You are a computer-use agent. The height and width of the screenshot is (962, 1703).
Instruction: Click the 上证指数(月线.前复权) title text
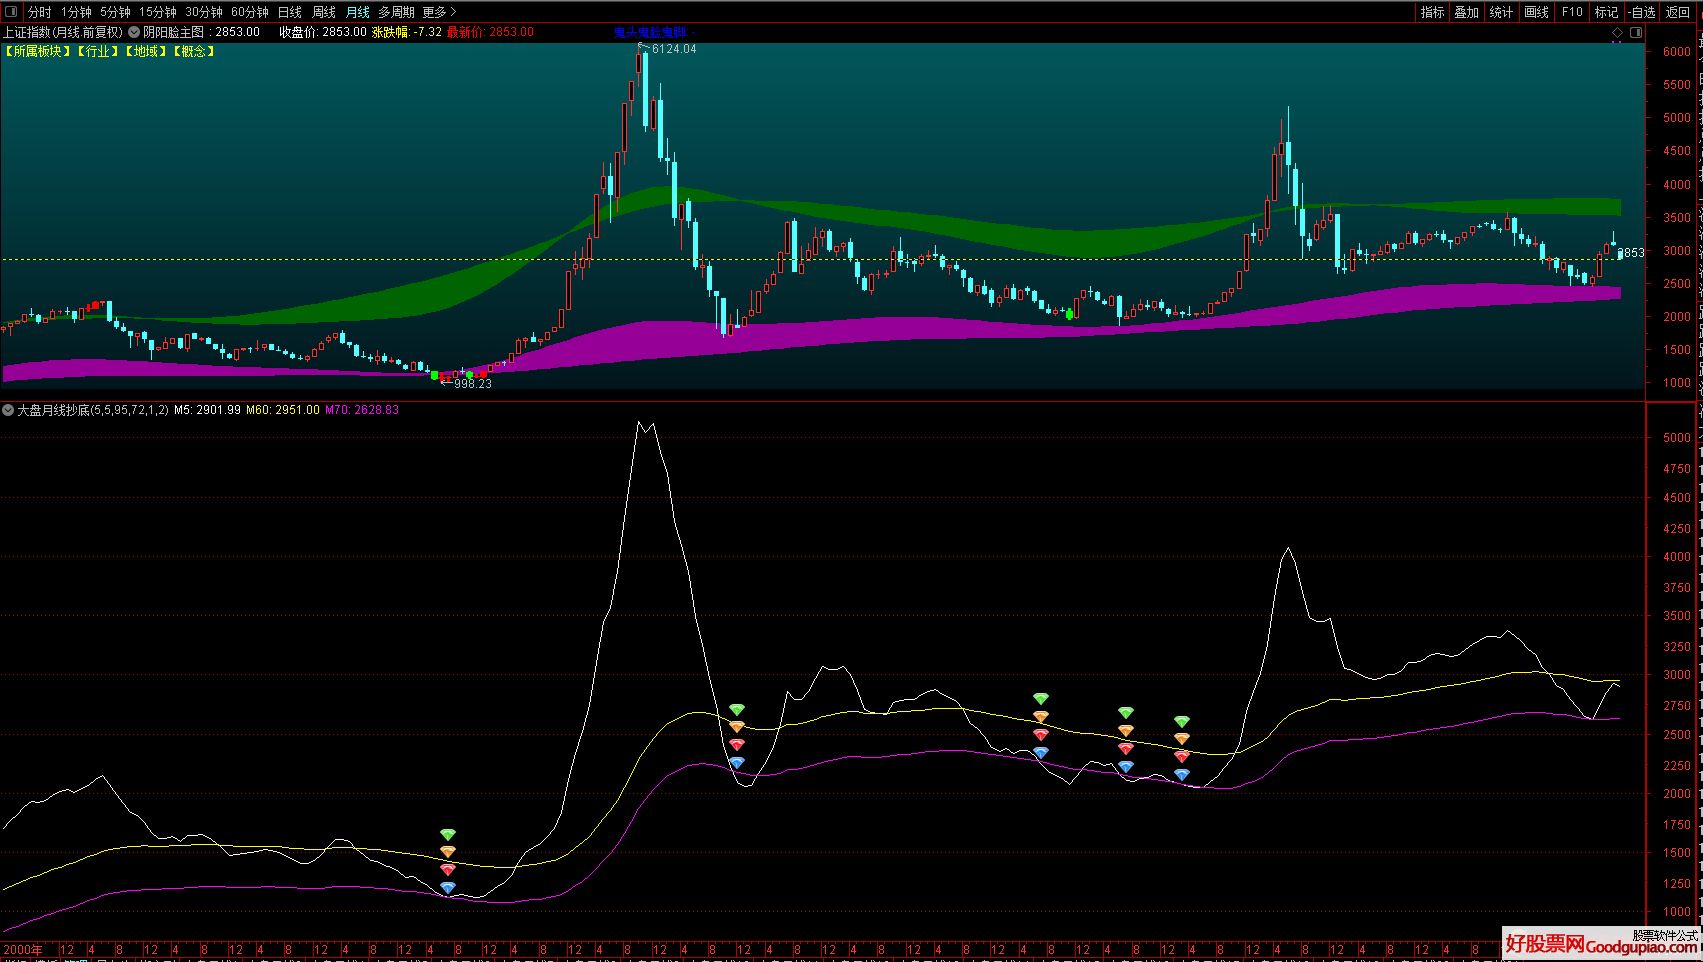pyautogui.click(x=62, y=32)
